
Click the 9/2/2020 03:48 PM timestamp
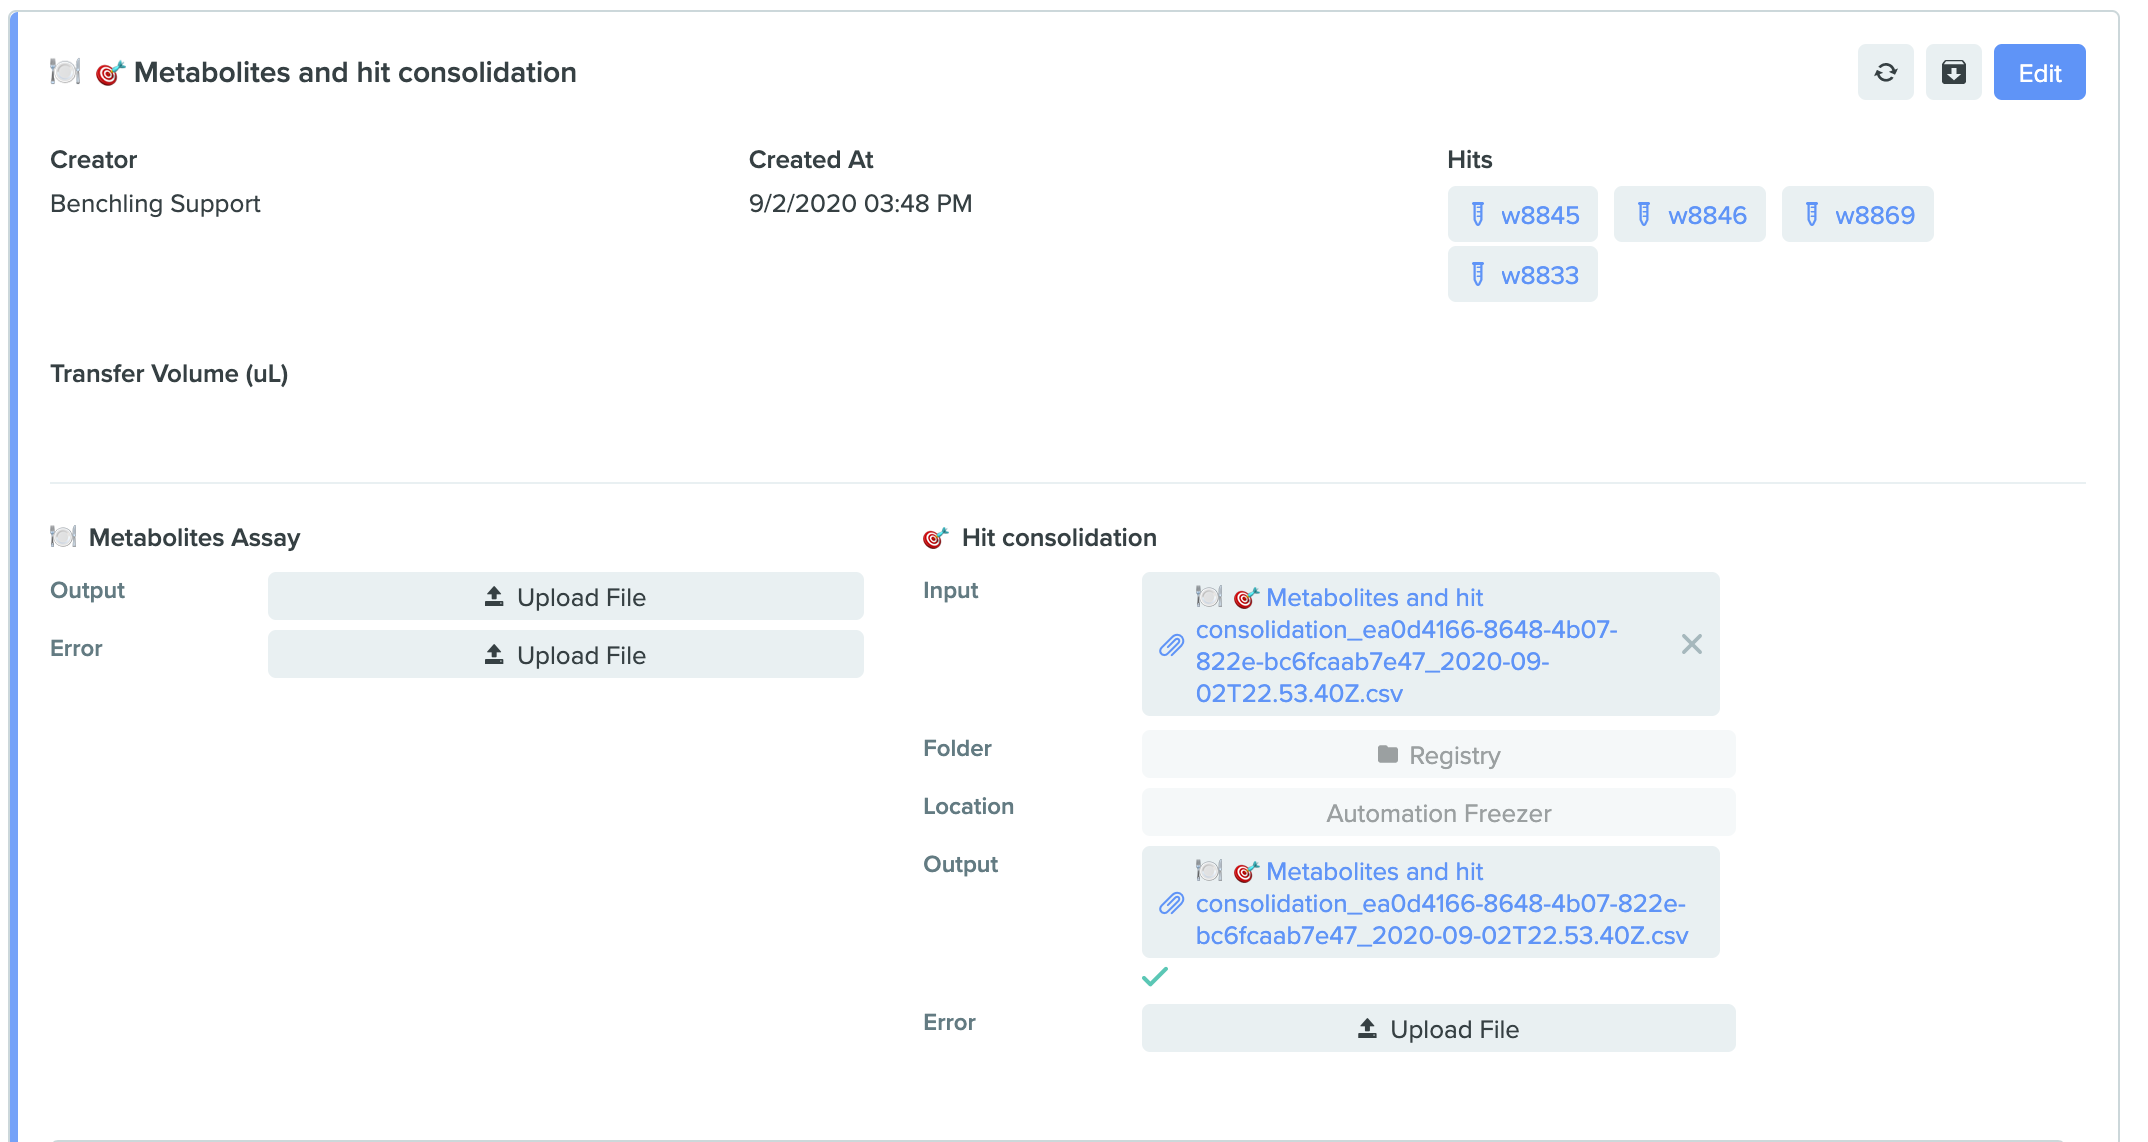[860, 204]
